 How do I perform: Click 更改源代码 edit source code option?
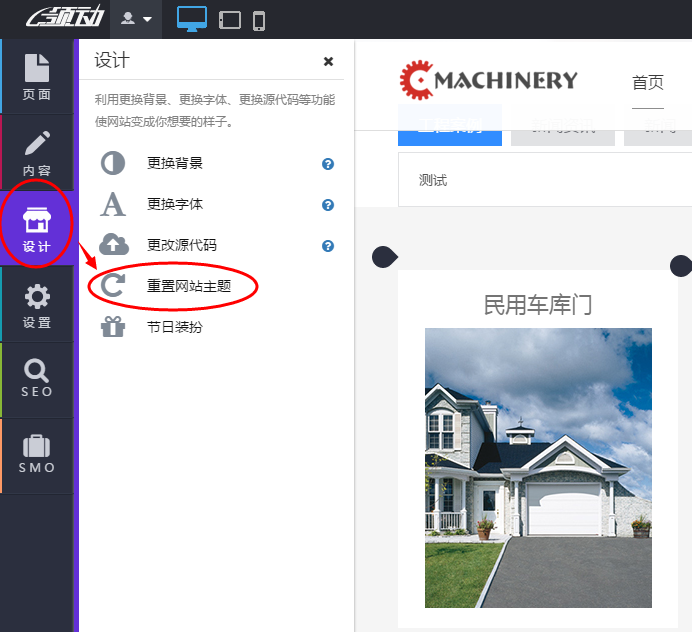(181, 246)
